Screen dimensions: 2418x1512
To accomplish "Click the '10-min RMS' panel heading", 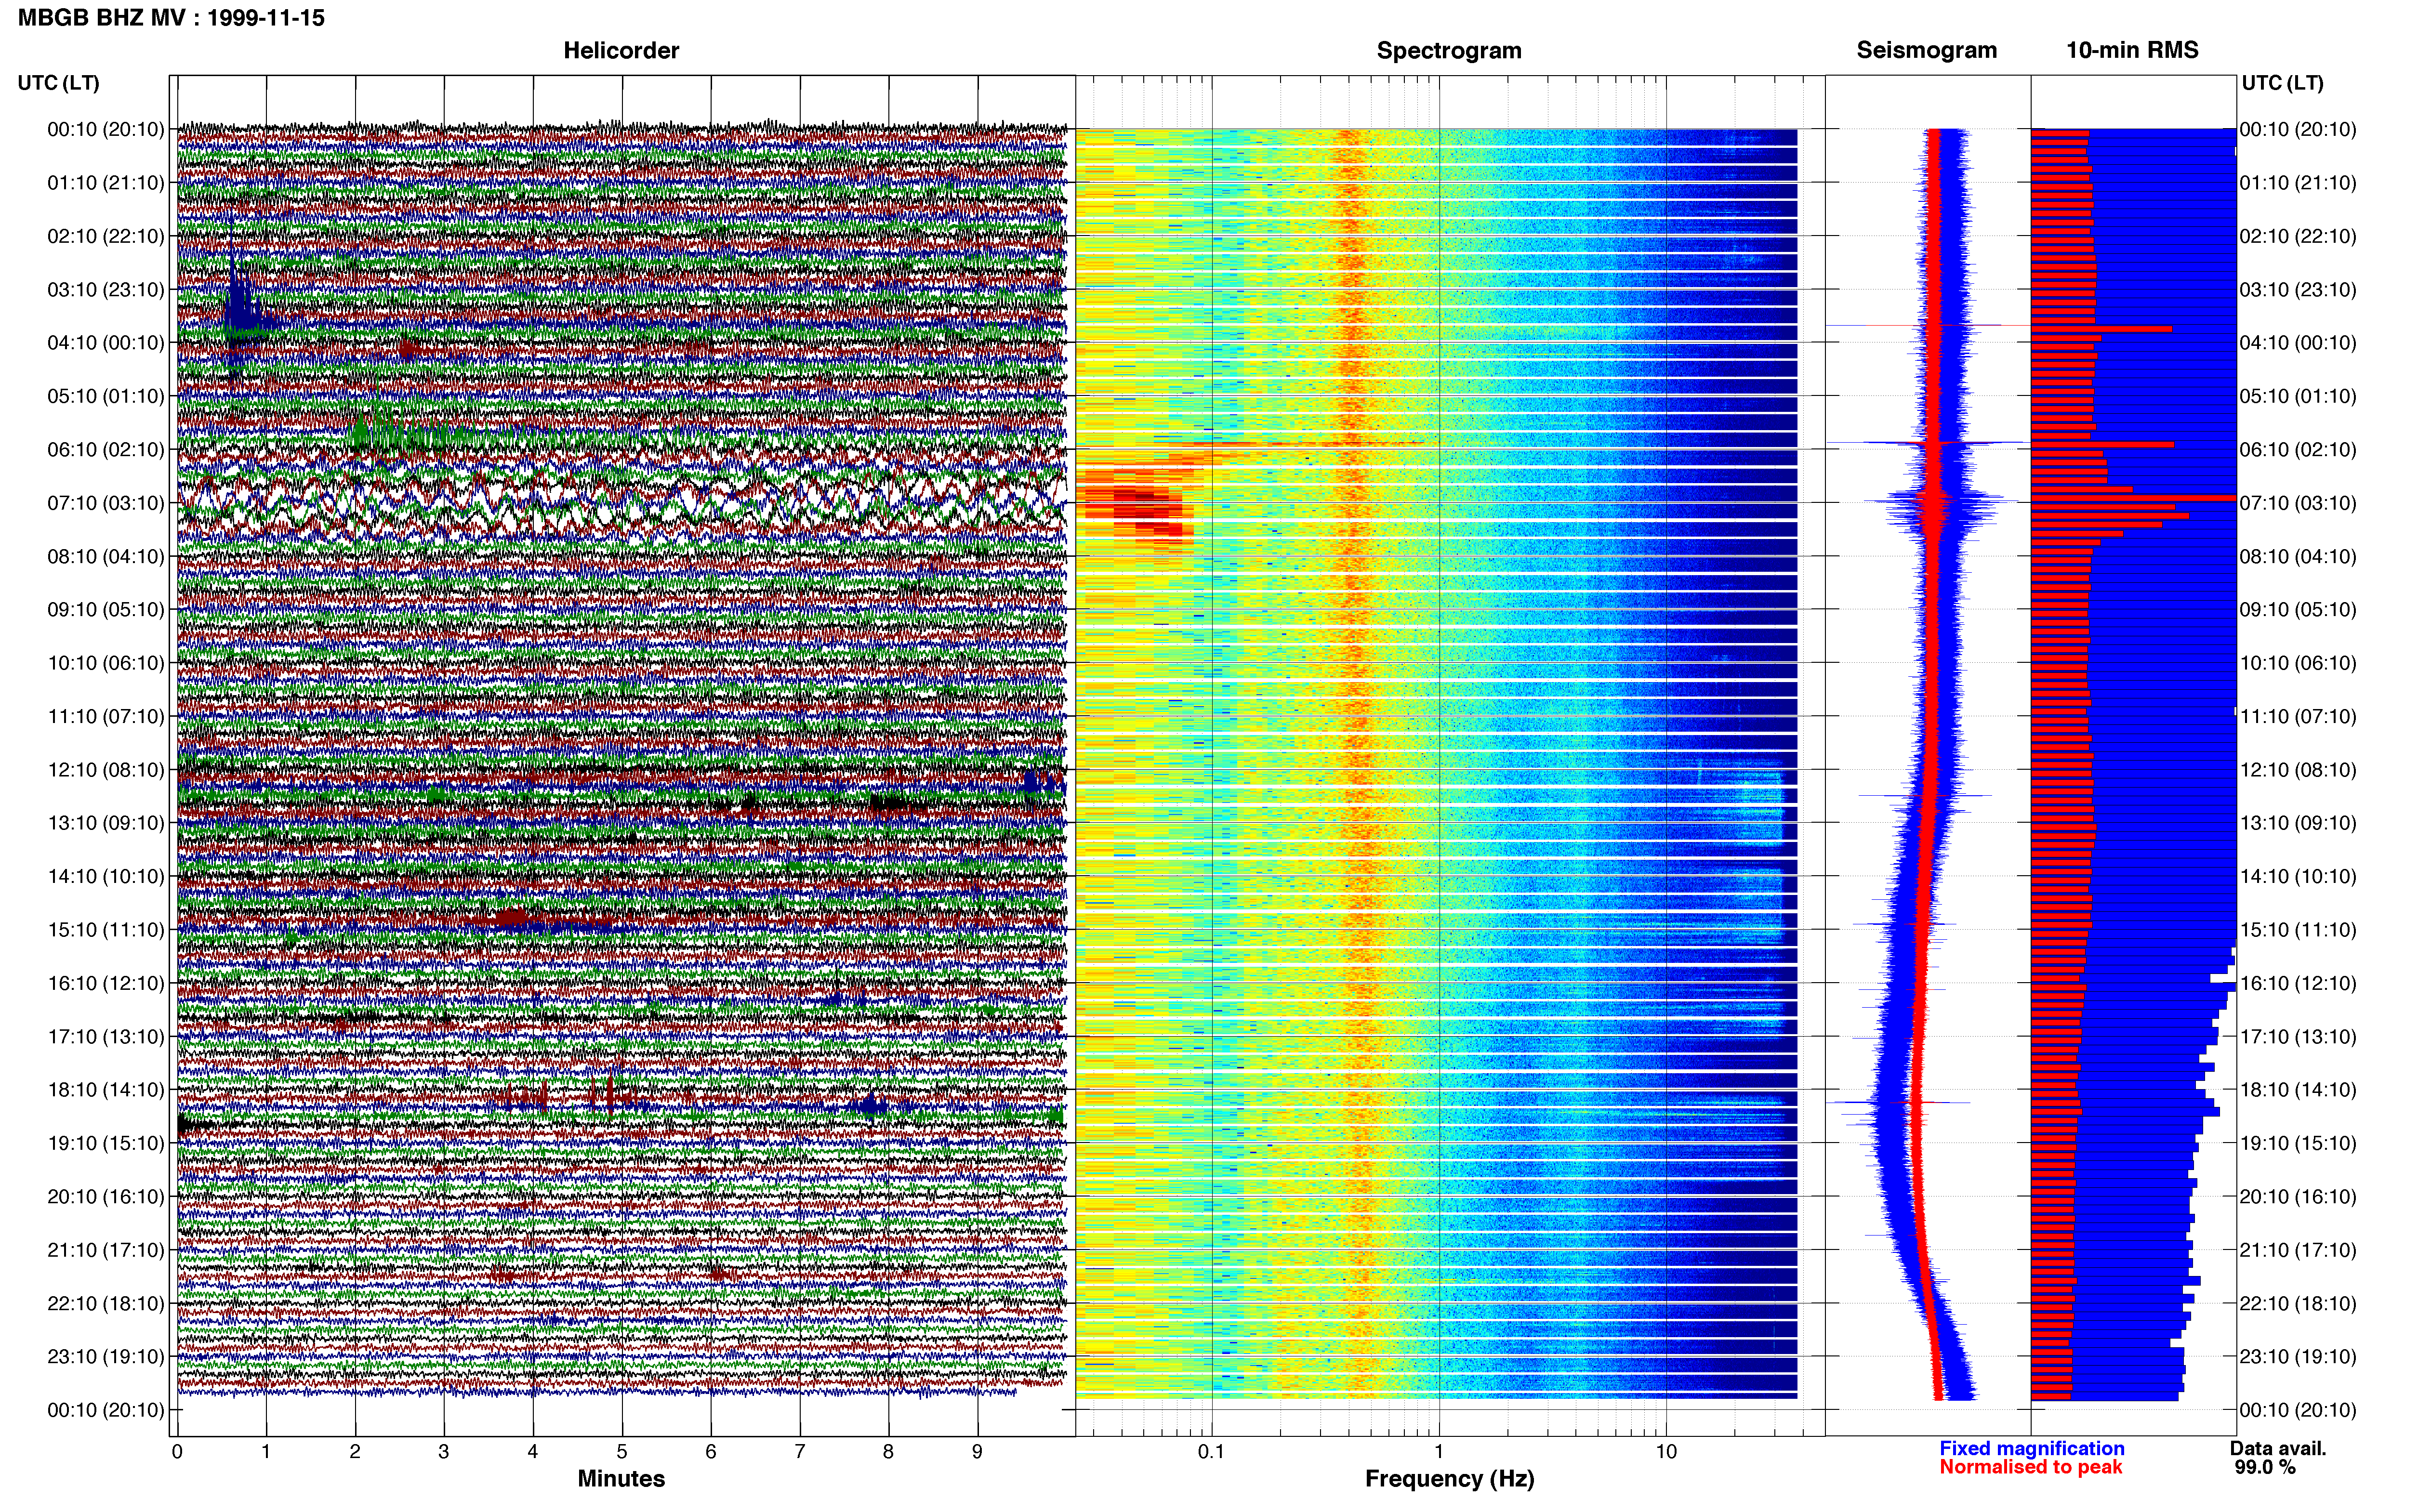I will pos(2132,50).
